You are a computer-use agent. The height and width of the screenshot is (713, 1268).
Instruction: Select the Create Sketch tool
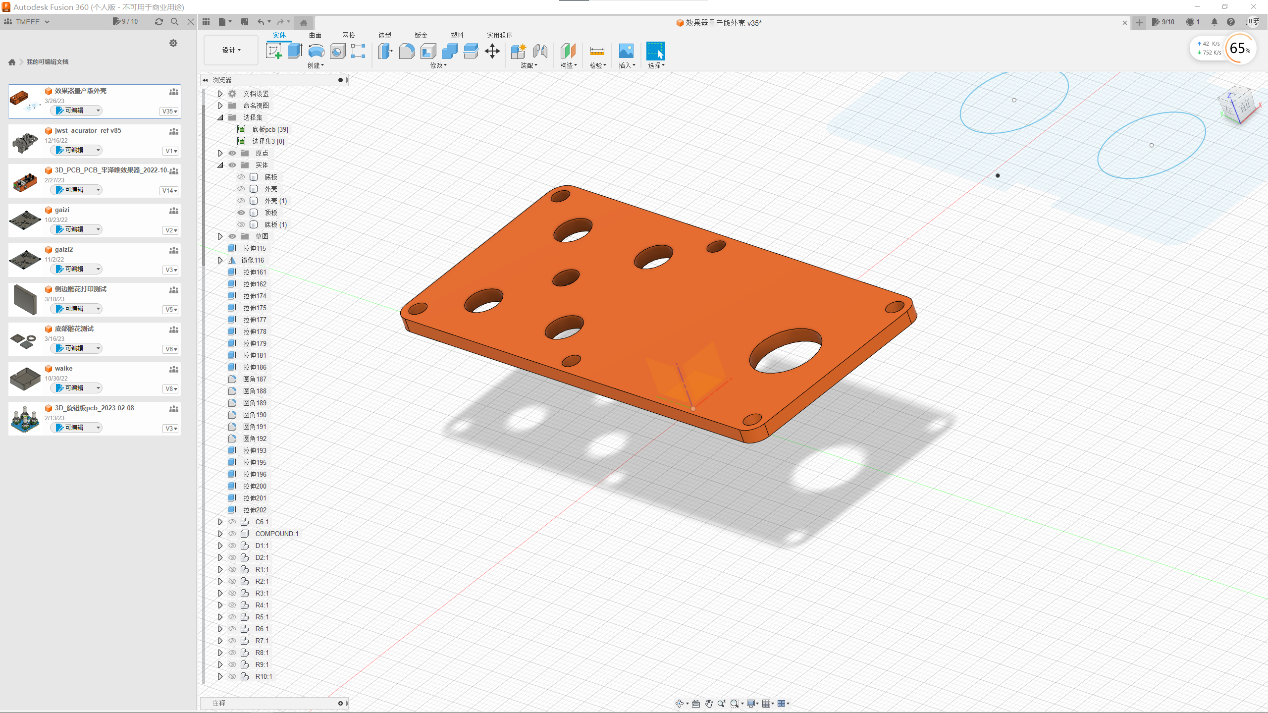275,51
